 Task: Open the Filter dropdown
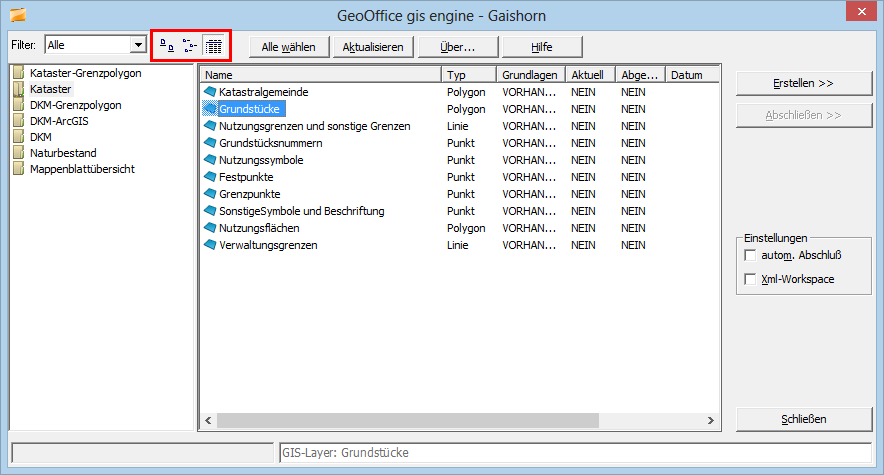tap(138, 45)
